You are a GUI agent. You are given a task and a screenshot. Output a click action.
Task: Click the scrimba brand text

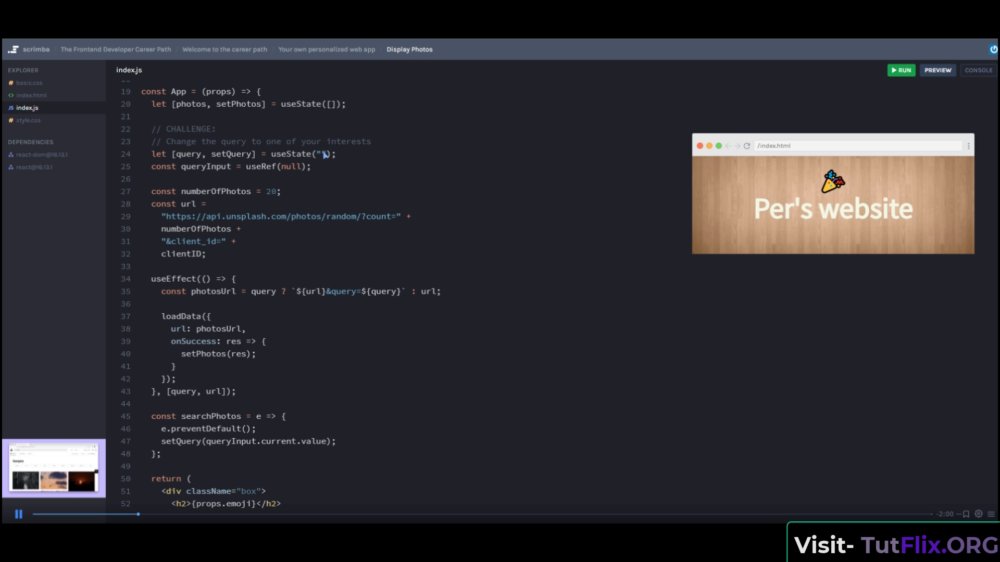pyautogui.click(x=36, y=49)
